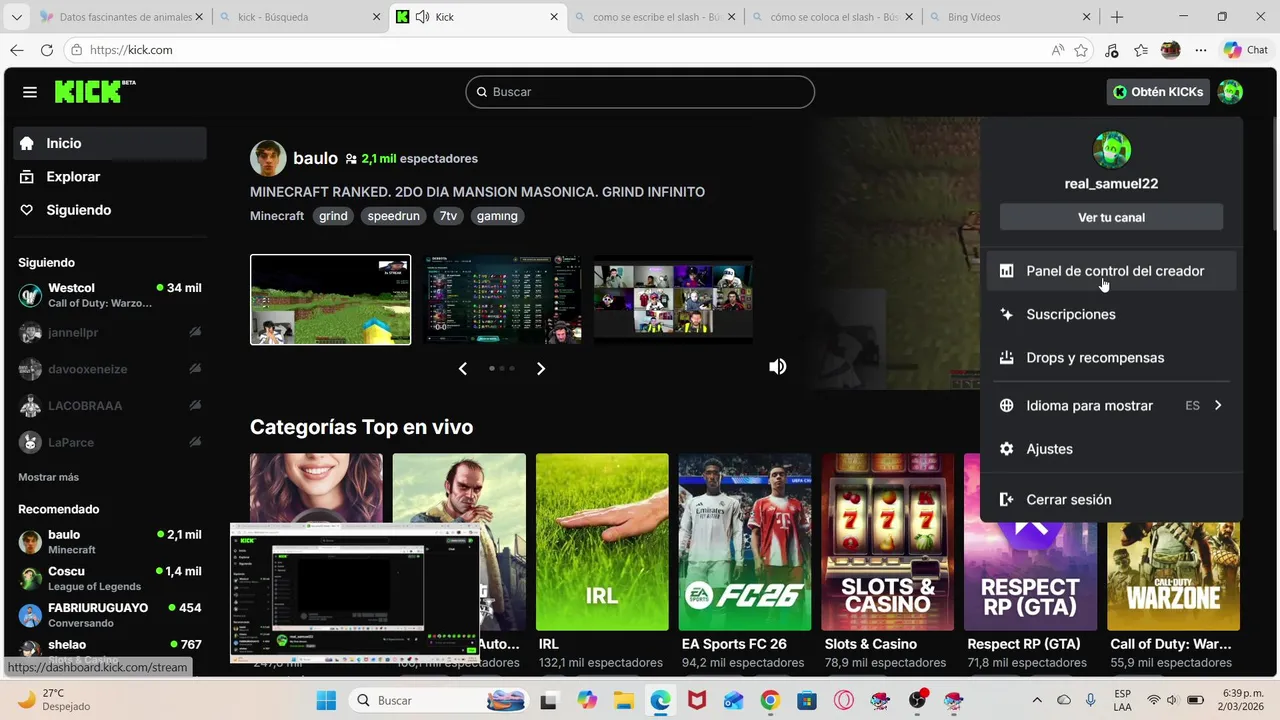Image resolution: width=1280 pixels, height=720 pixels.
Task: Click browser back arrow
Action: coord(17,50)
